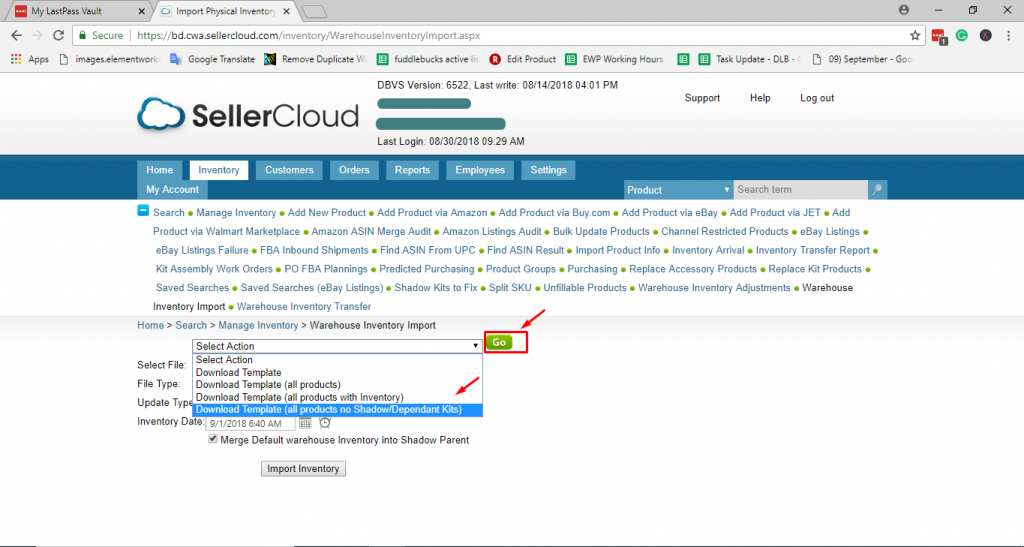Screen dimensions: 1024x547
Task: Open Warehouse Inventory Transfer link
Action: (304, 307)
